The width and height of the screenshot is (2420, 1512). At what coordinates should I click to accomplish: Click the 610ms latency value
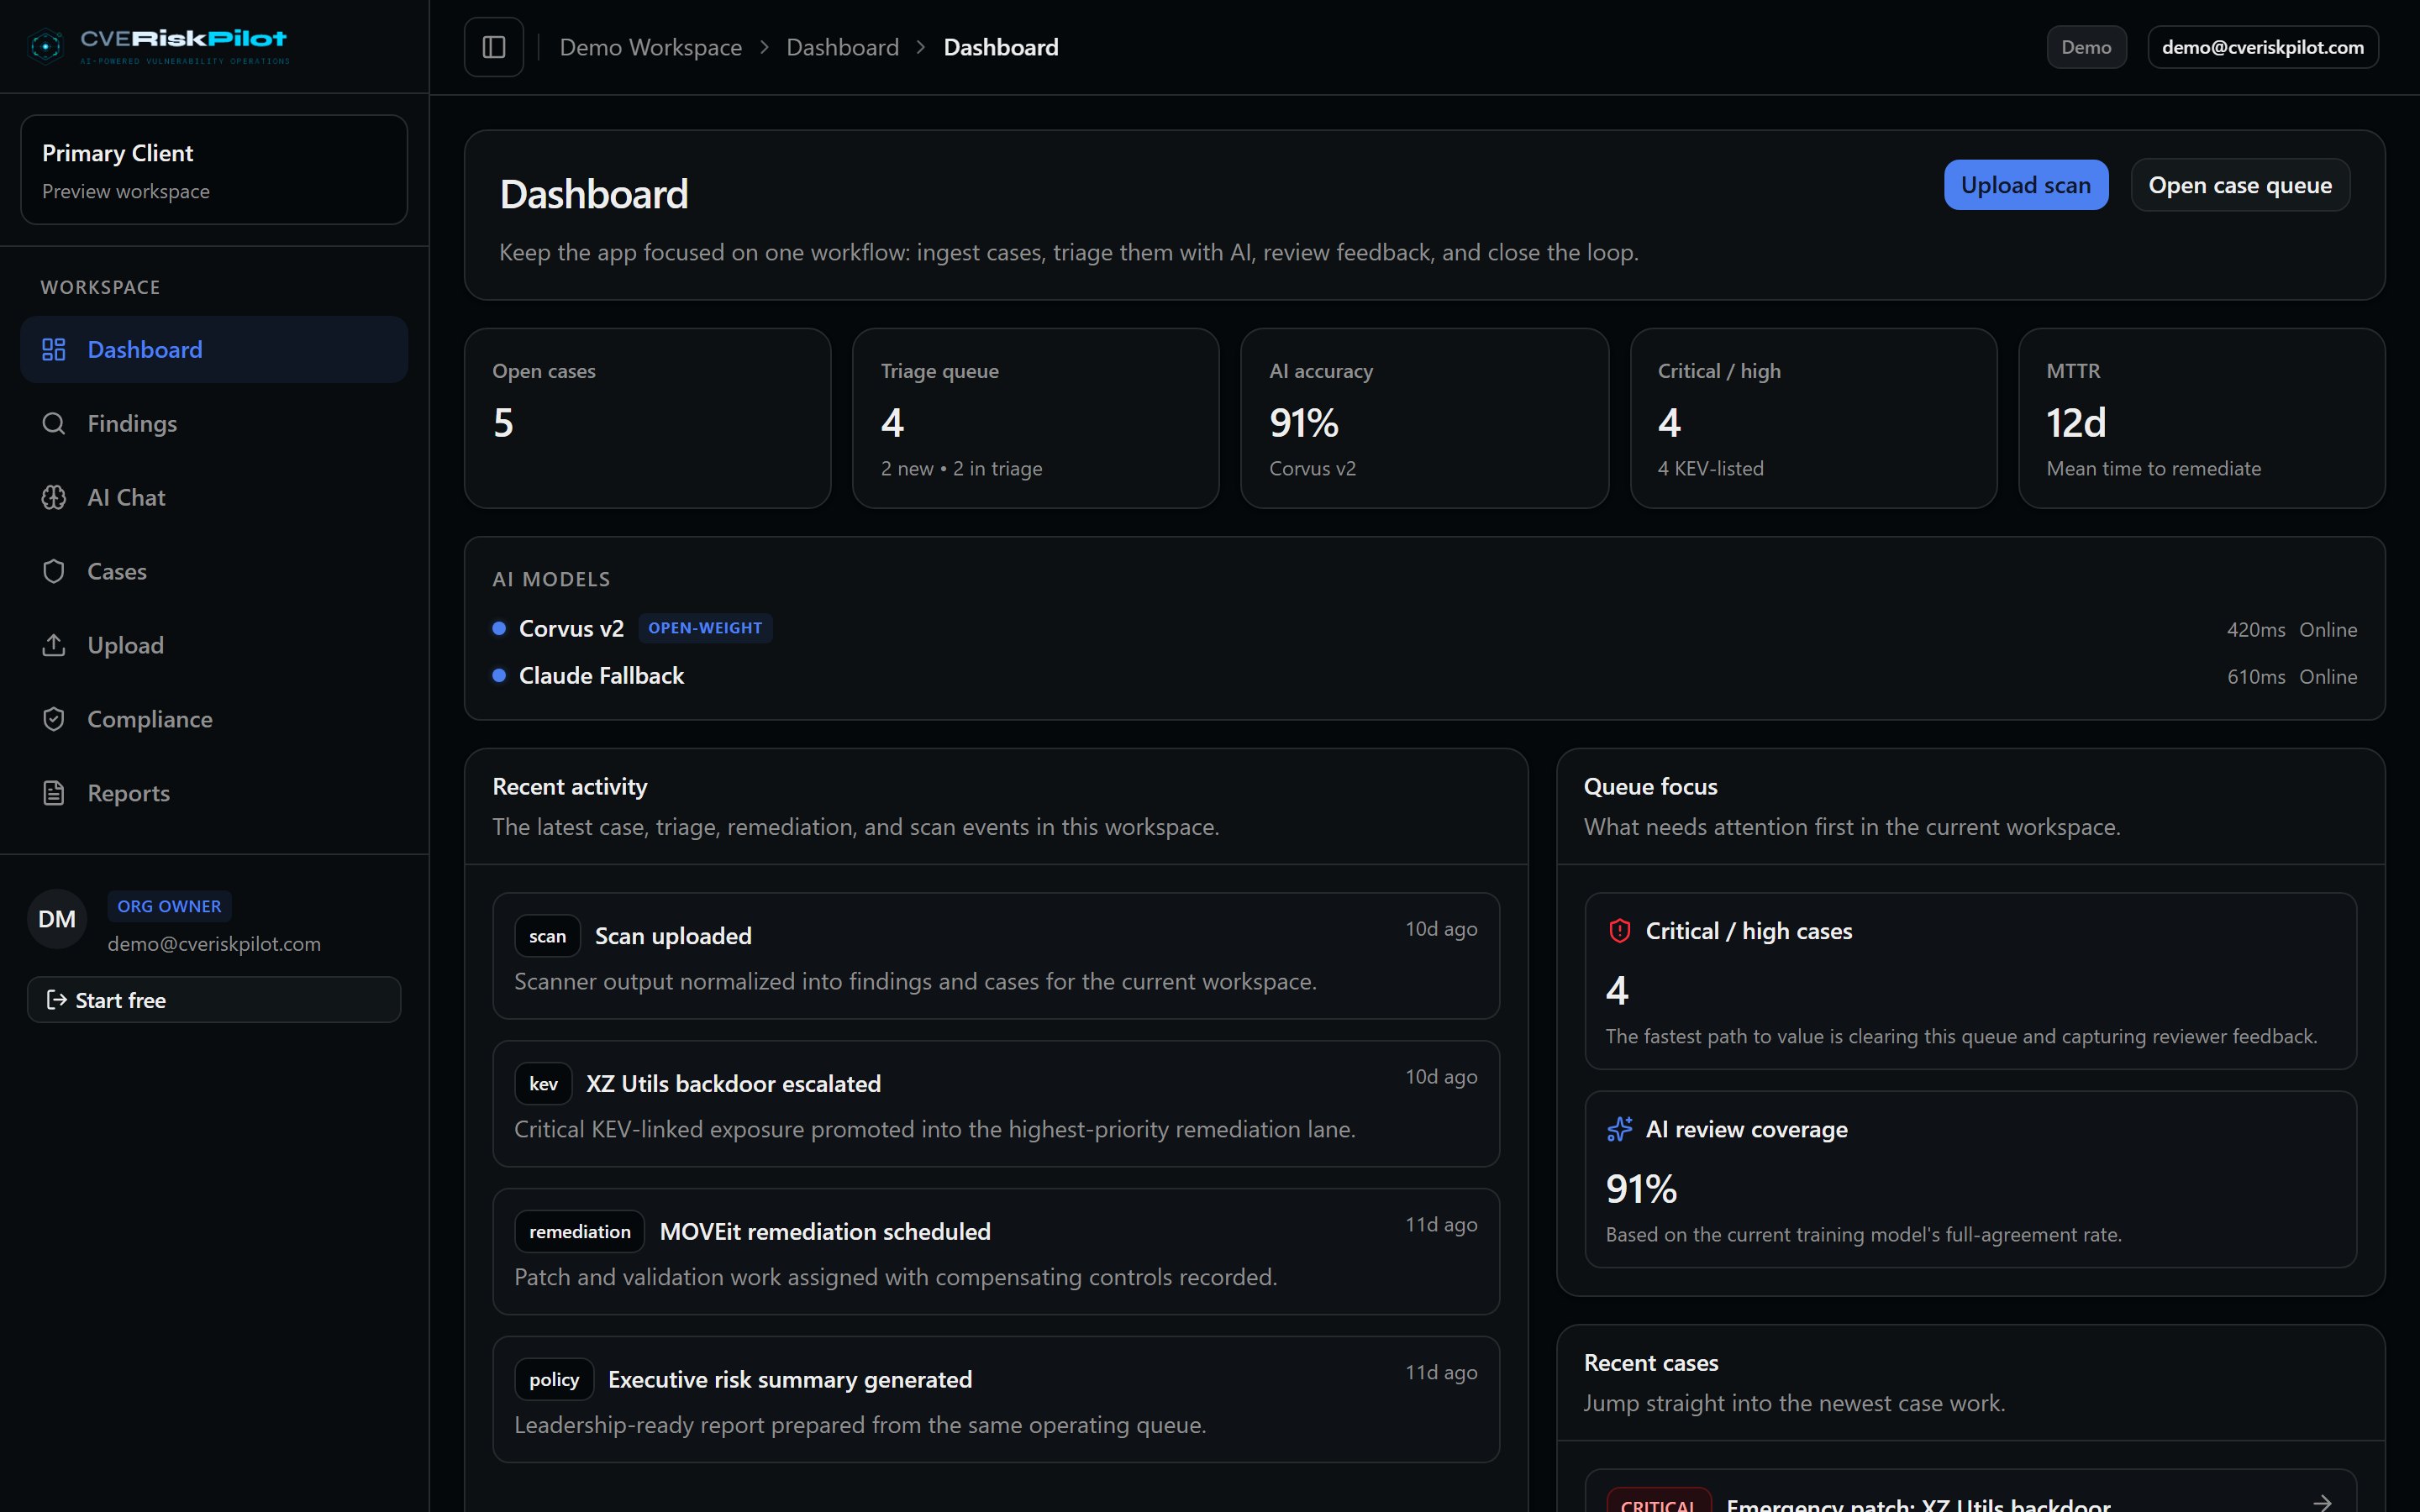(x=2255, y=677)
